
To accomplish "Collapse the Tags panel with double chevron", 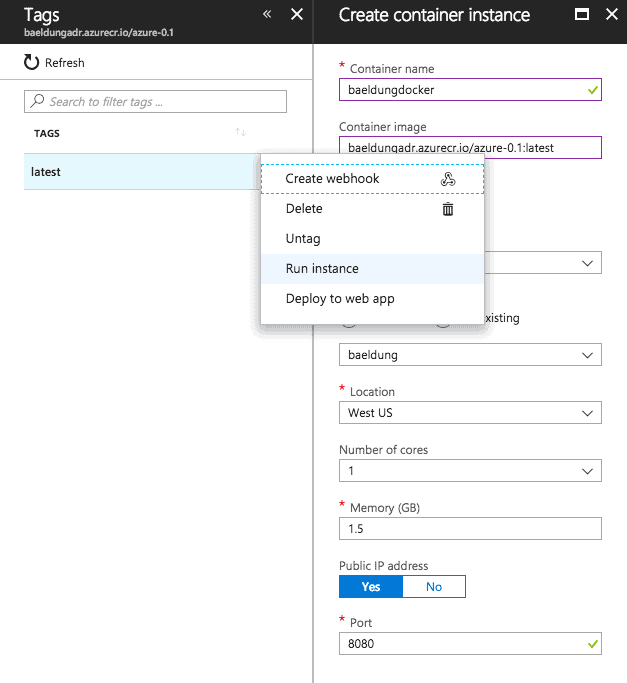I will pyautogui.click(x=267, y=15).
